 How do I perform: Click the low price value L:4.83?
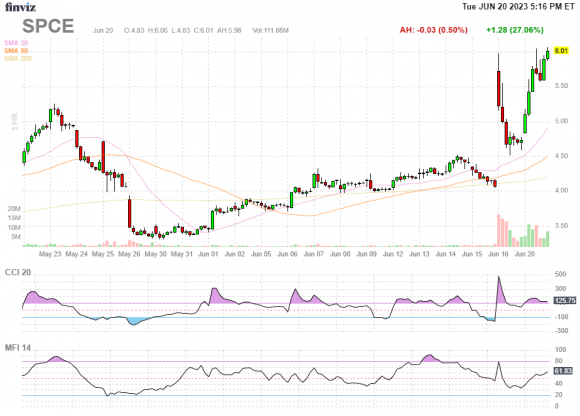[181, 30]
